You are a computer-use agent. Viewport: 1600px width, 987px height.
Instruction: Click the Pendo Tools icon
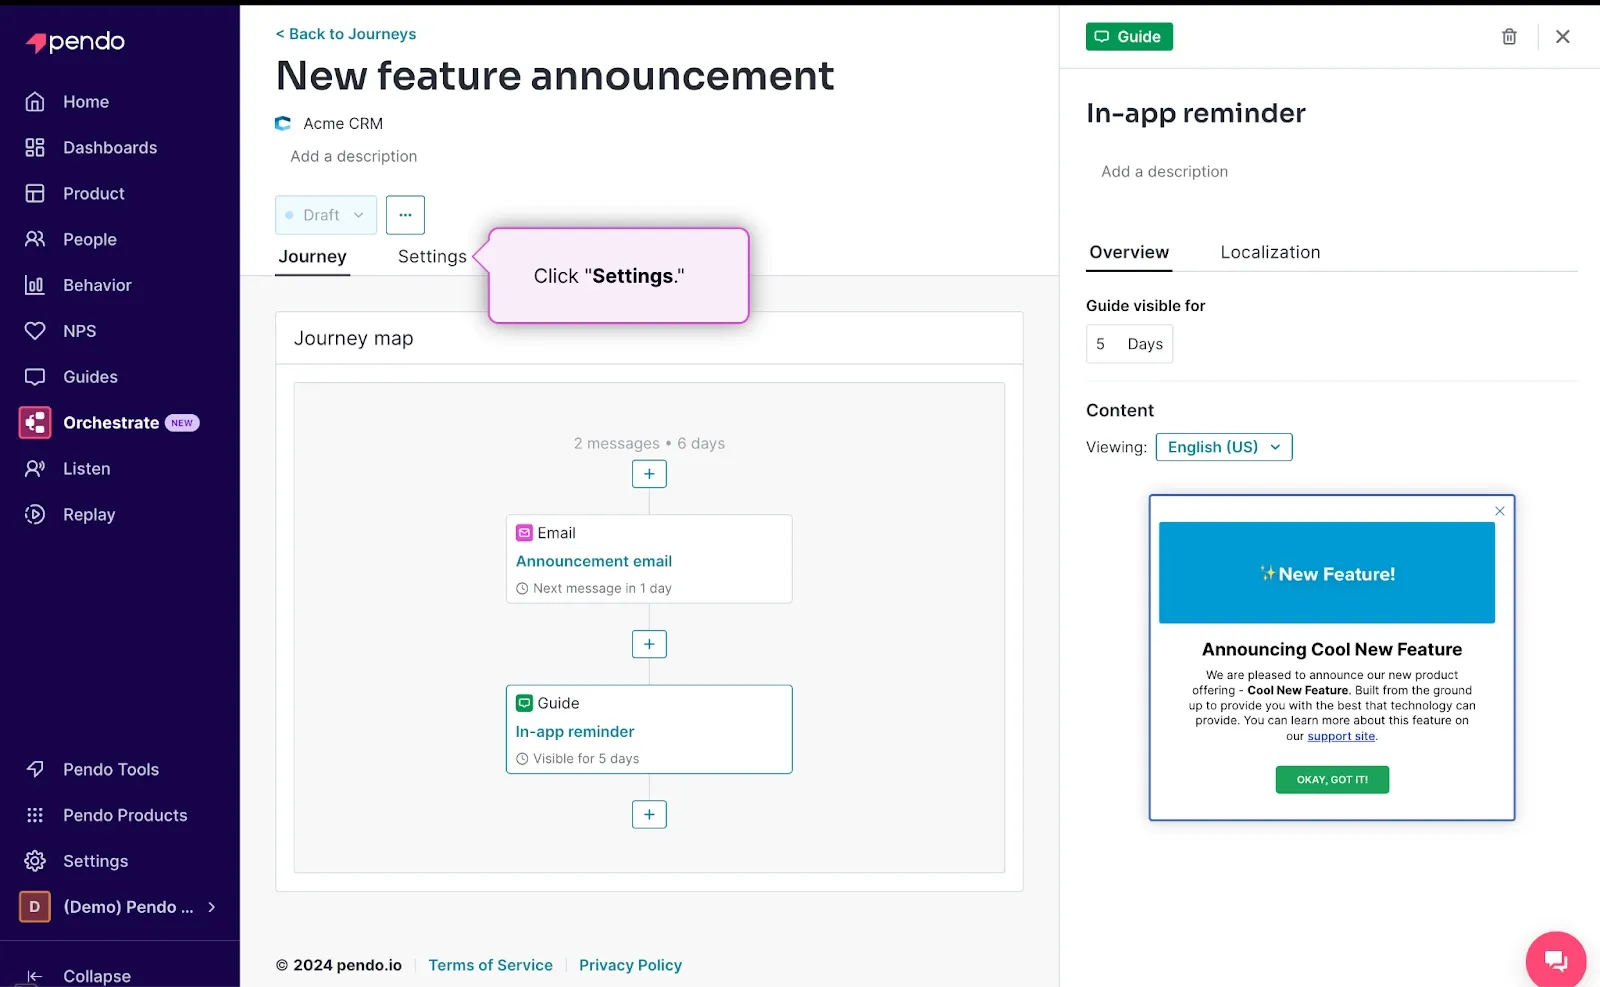[35, 769]
